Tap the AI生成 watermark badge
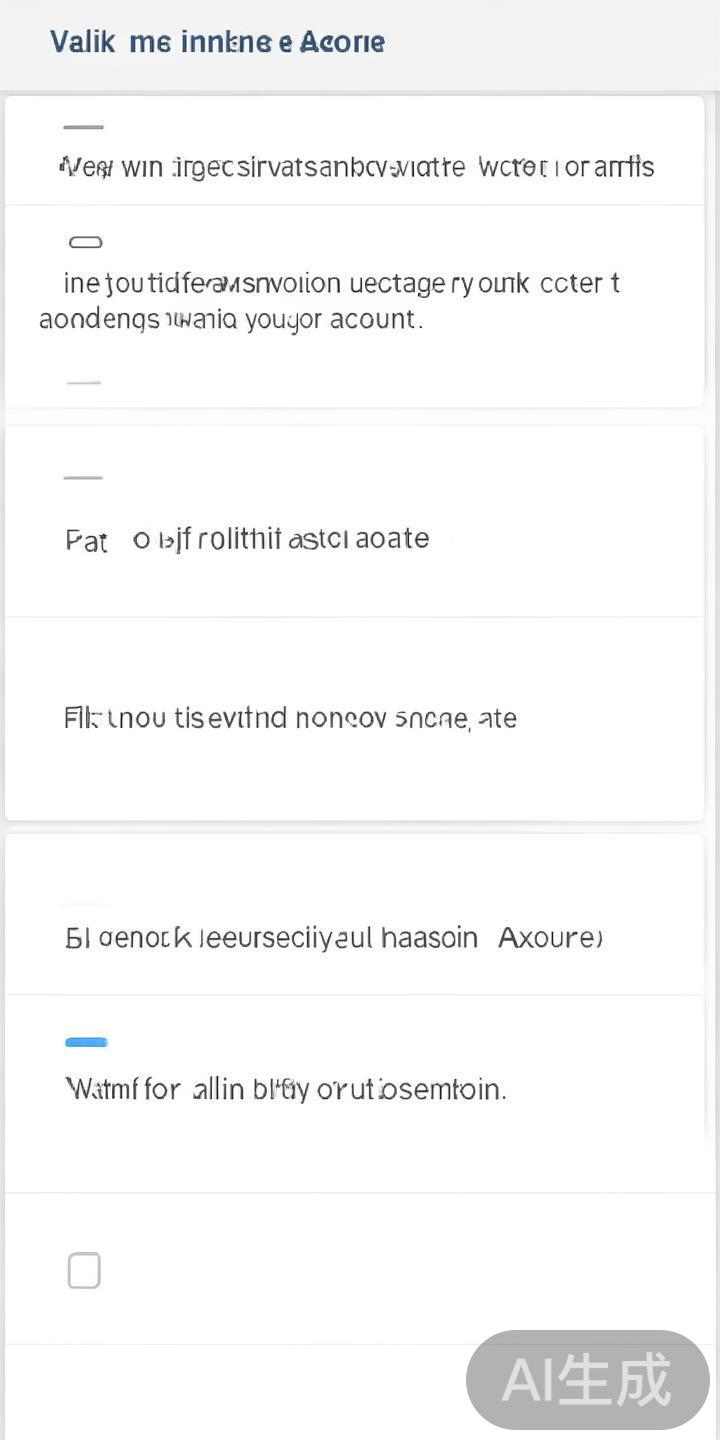The image size is (720, 1440). pos(588,1380)
